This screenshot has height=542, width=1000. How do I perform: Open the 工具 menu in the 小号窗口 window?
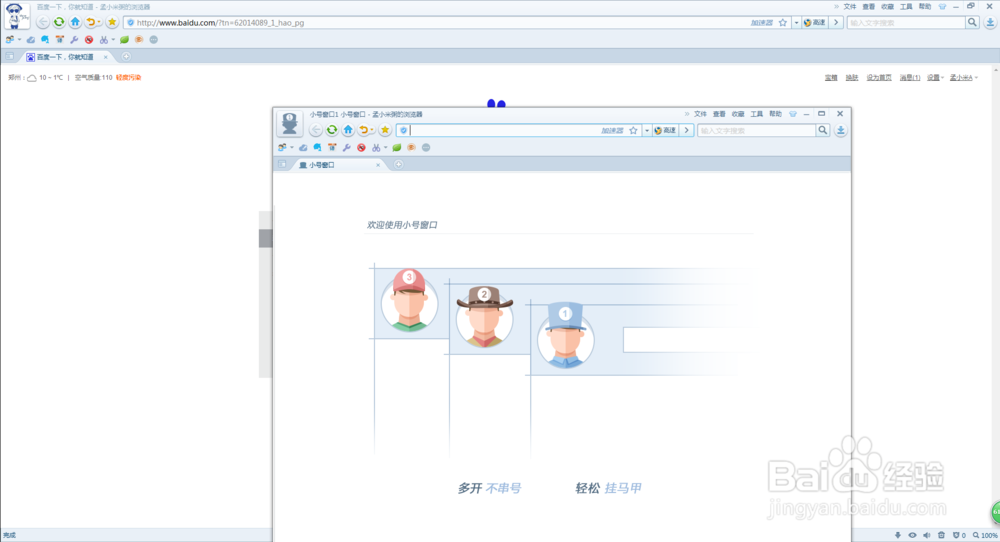(x=756, y=114)
